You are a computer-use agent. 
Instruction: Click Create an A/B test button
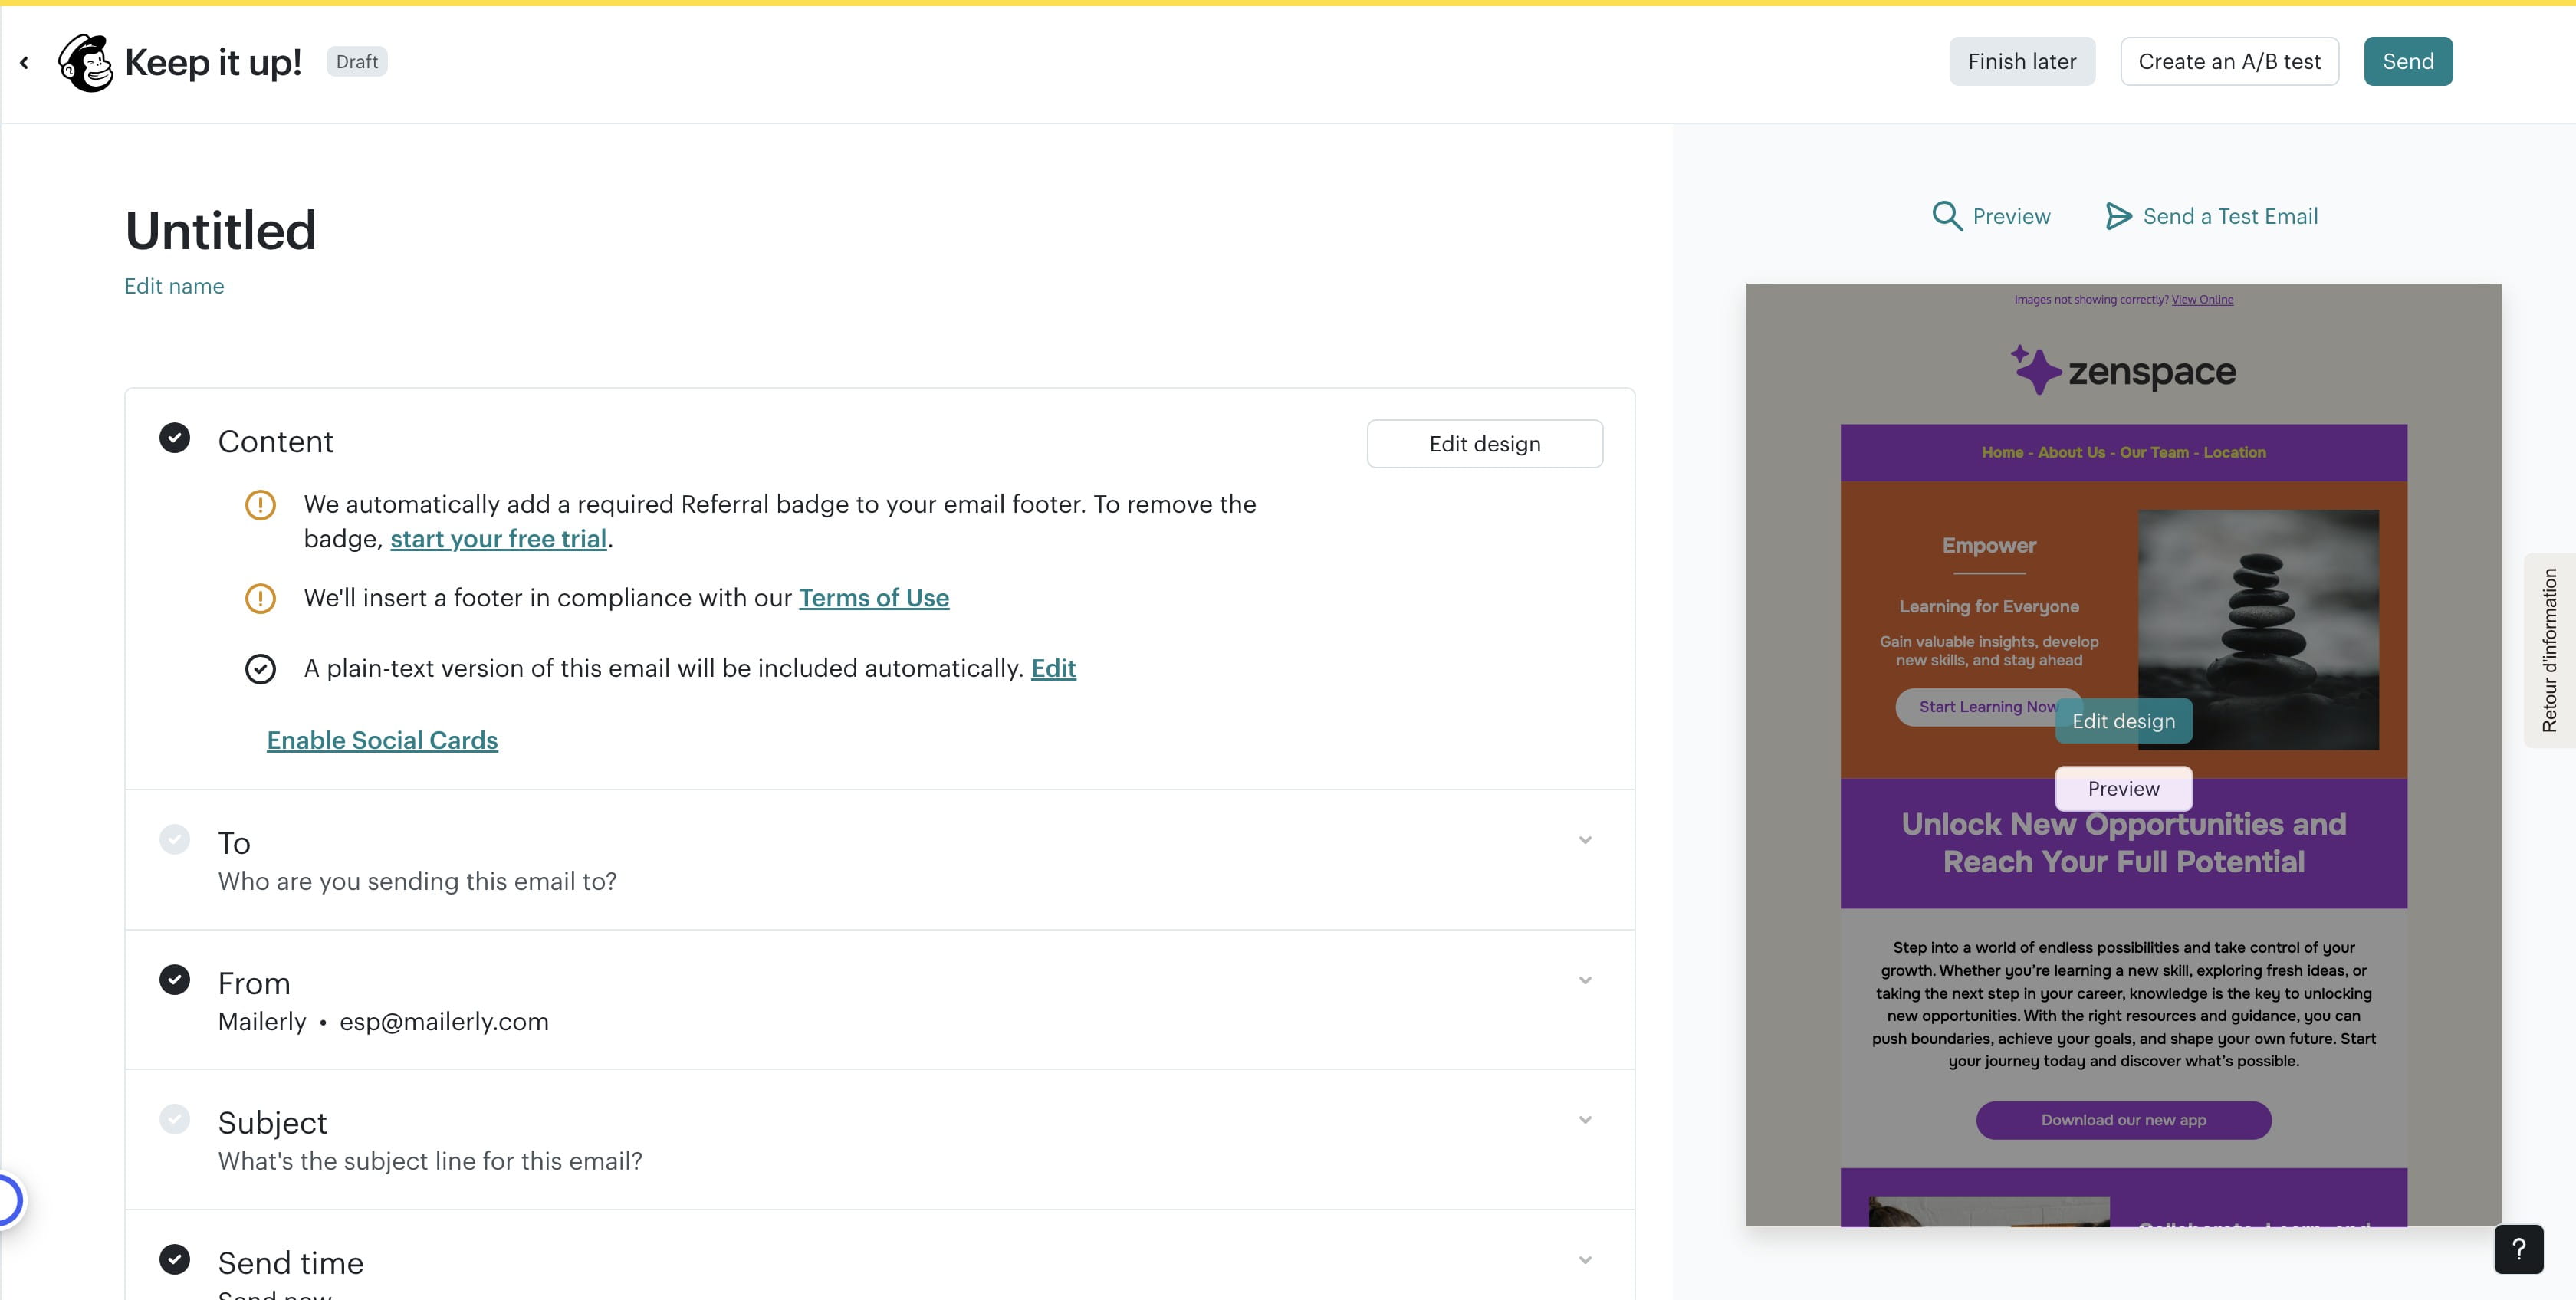pos(2229,62)
